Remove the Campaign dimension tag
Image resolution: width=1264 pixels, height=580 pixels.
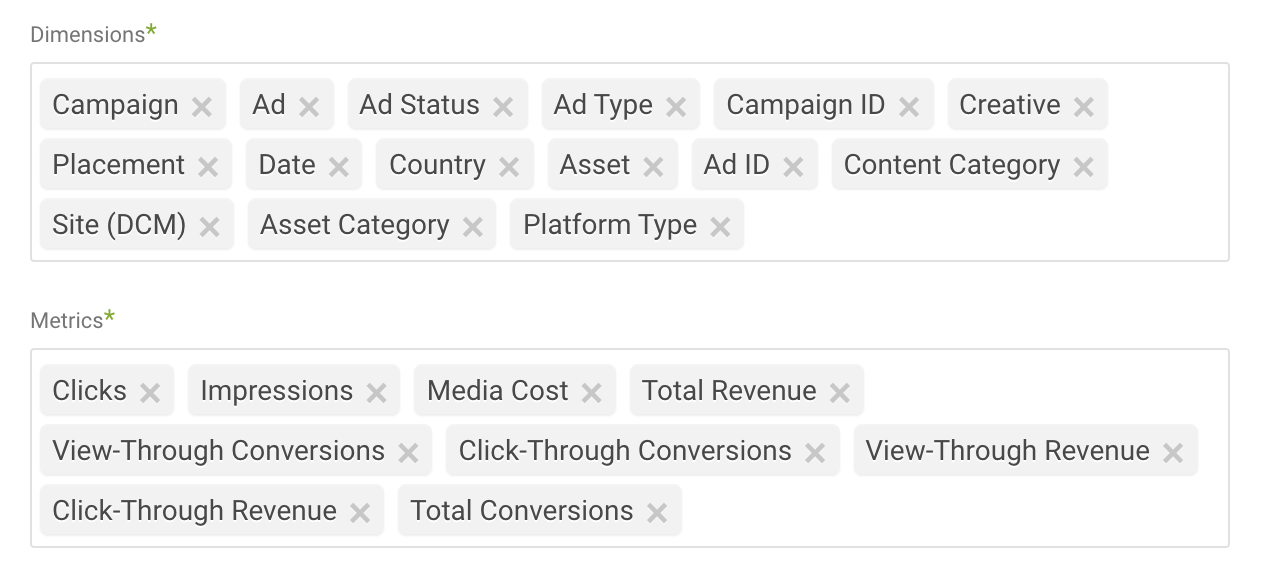(202, 107)
